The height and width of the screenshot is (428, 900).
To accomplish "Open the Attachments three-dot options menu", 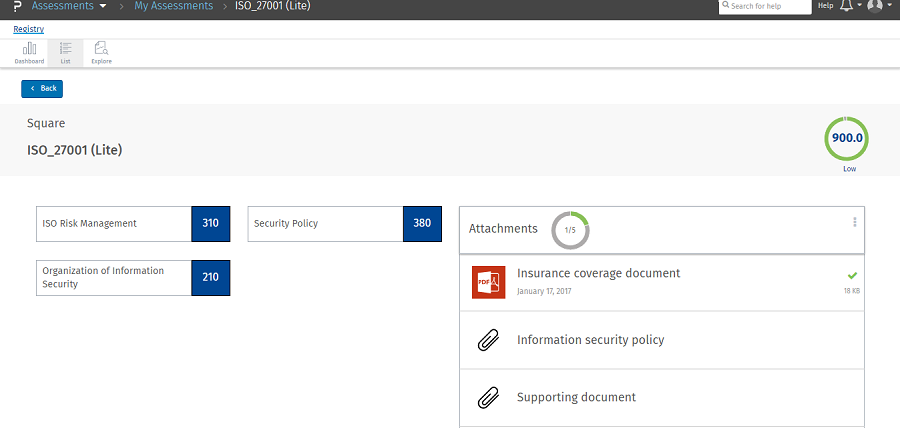I will tap(854, 222).
